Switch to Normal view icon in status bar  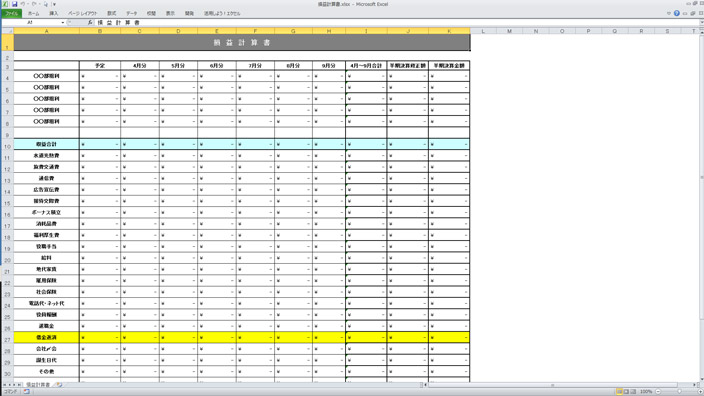tap(619, 392)
